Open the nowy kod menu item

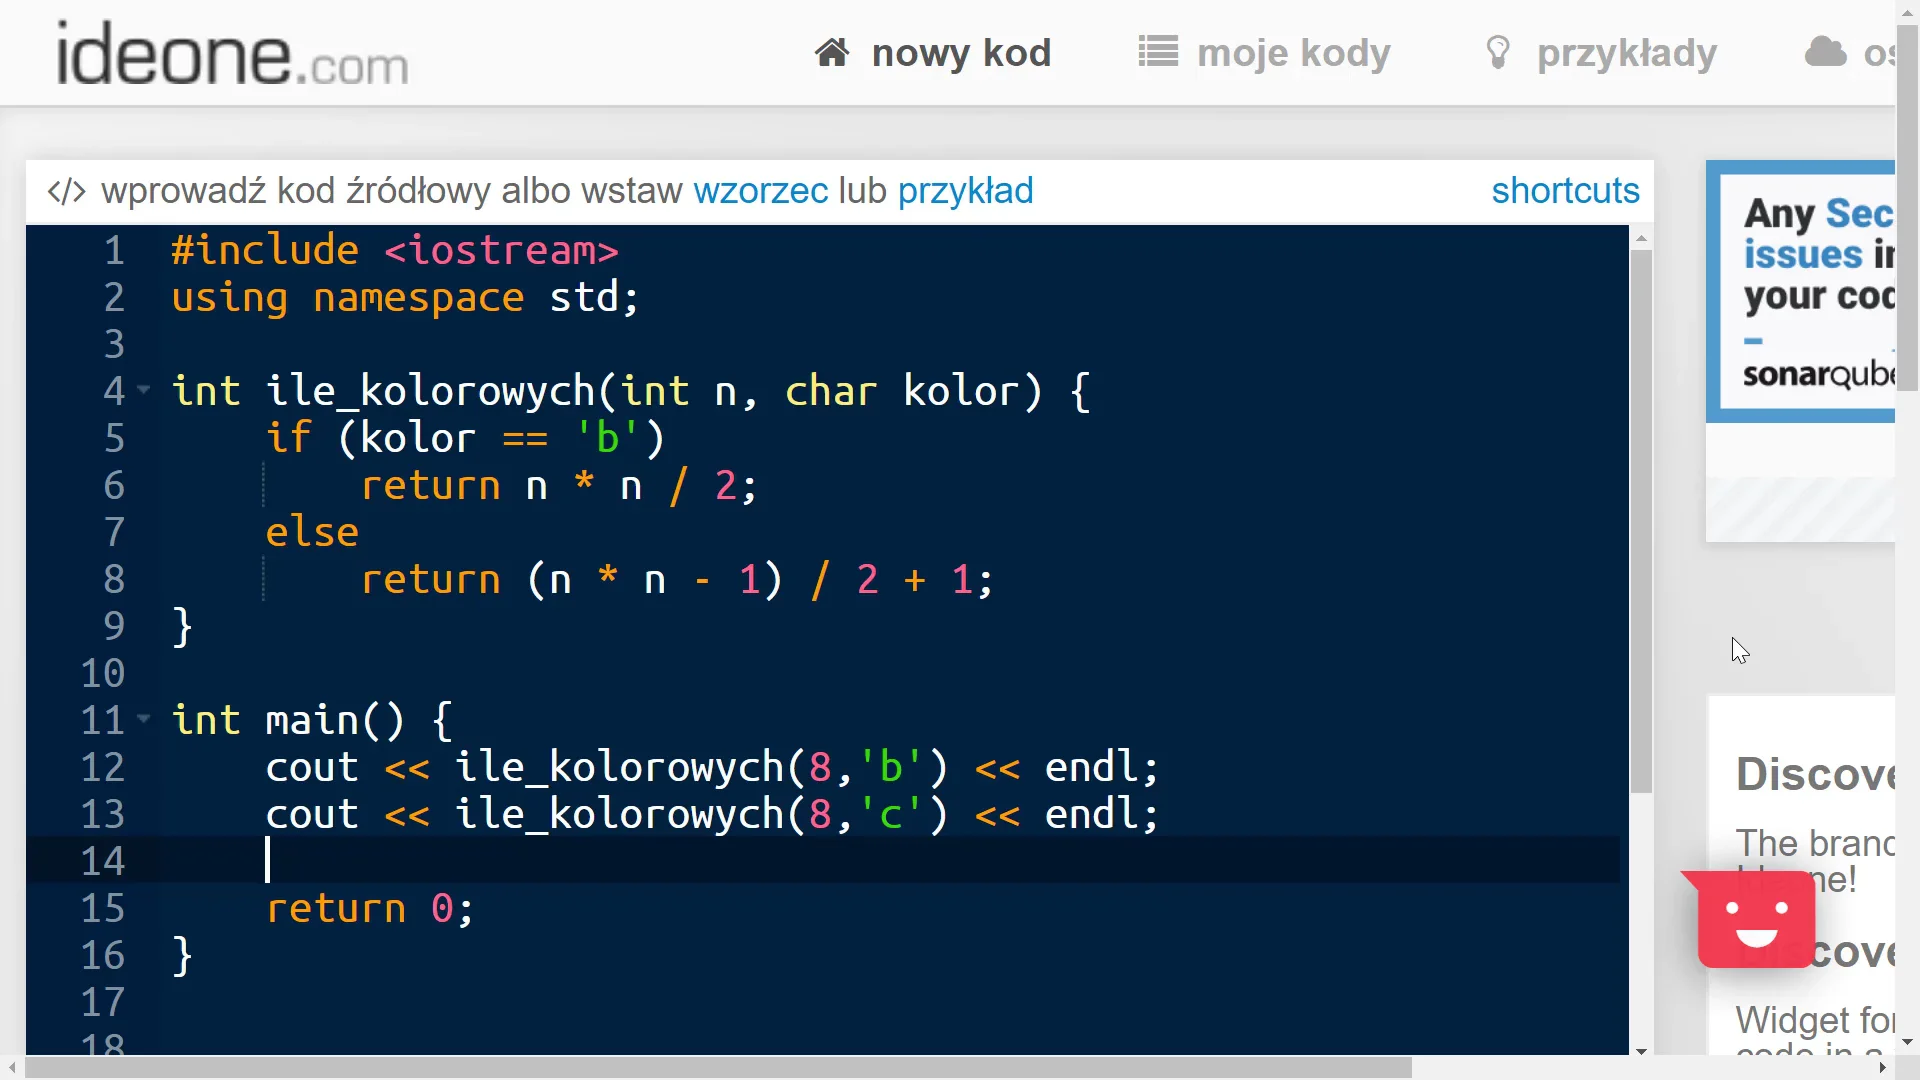(x=960, y=53)
